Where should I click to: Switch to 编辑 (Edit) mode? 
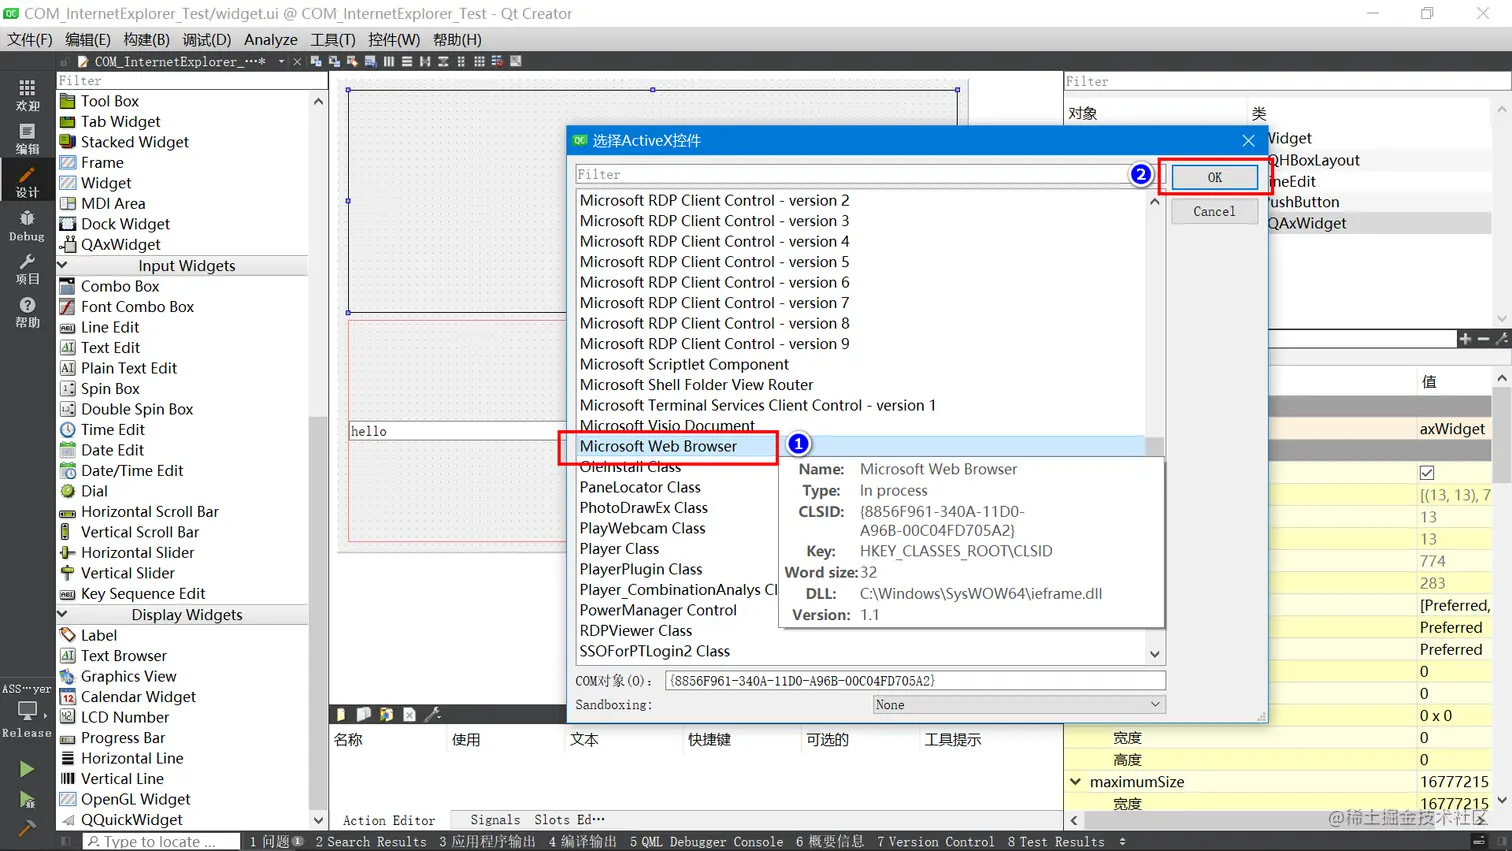(27, 139)
